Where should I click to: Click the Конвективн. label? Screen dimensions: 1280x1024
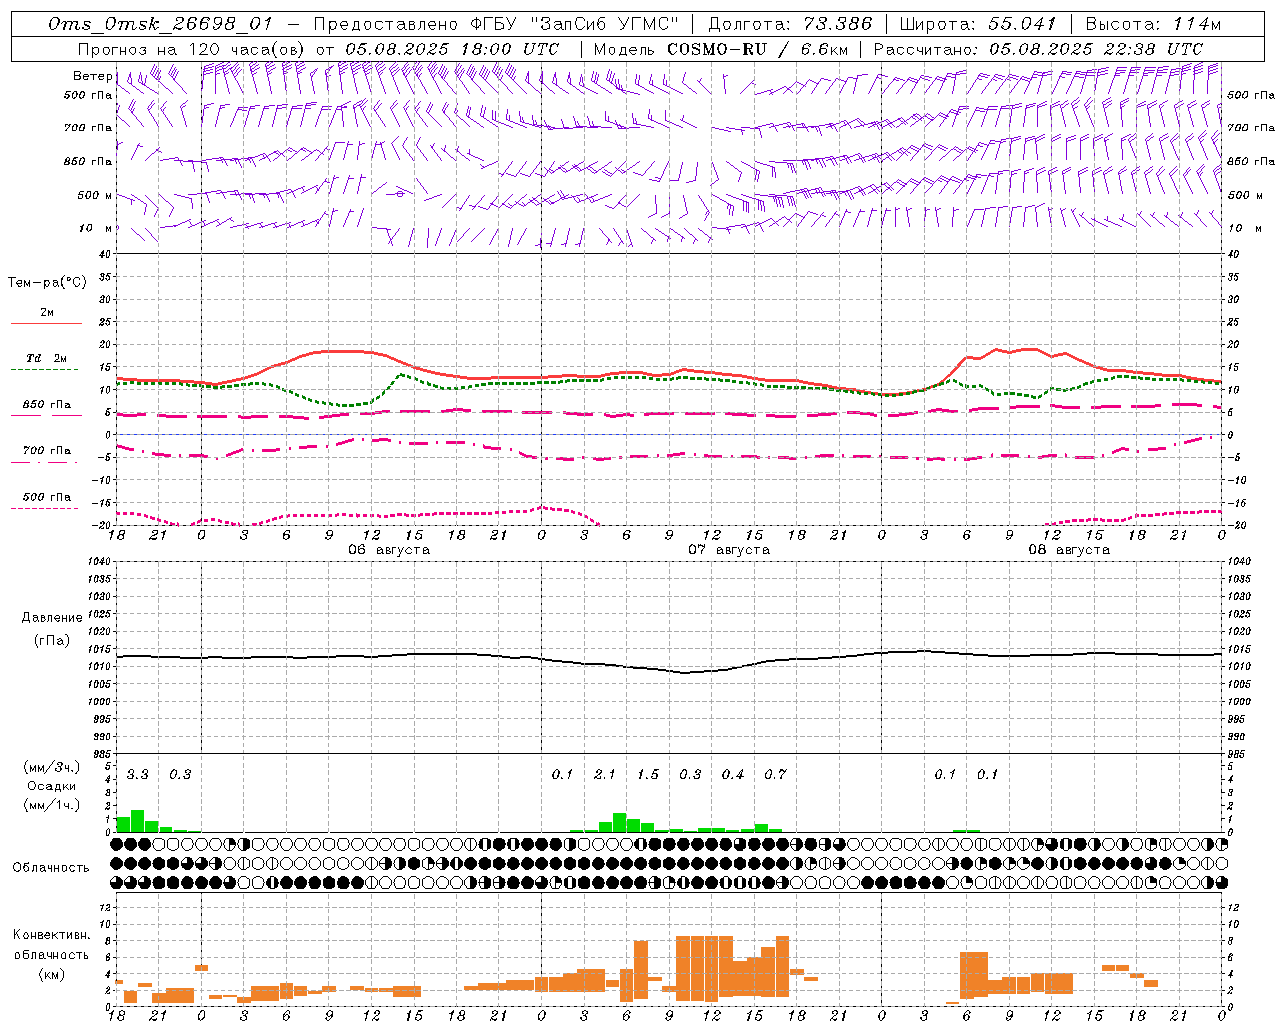(x=52, y=935)
